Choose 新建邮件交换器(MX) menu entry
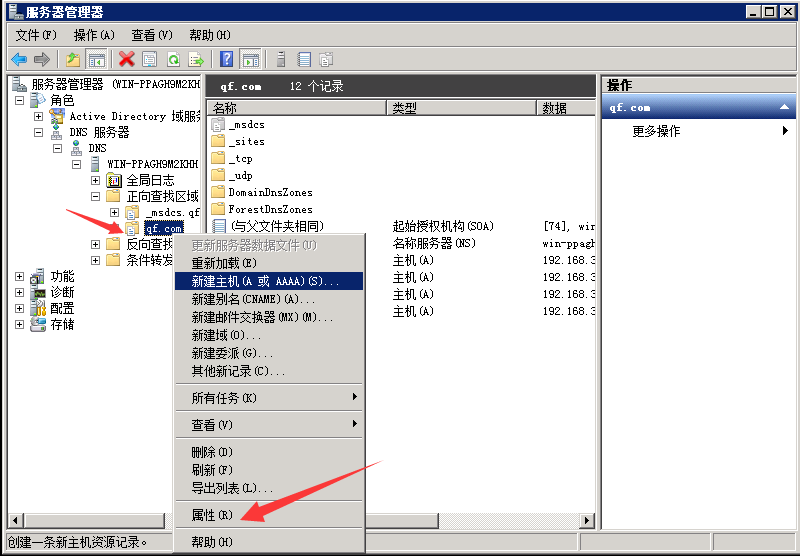The image size is (800, 556). pyautogui.click(x=269, y=317)
